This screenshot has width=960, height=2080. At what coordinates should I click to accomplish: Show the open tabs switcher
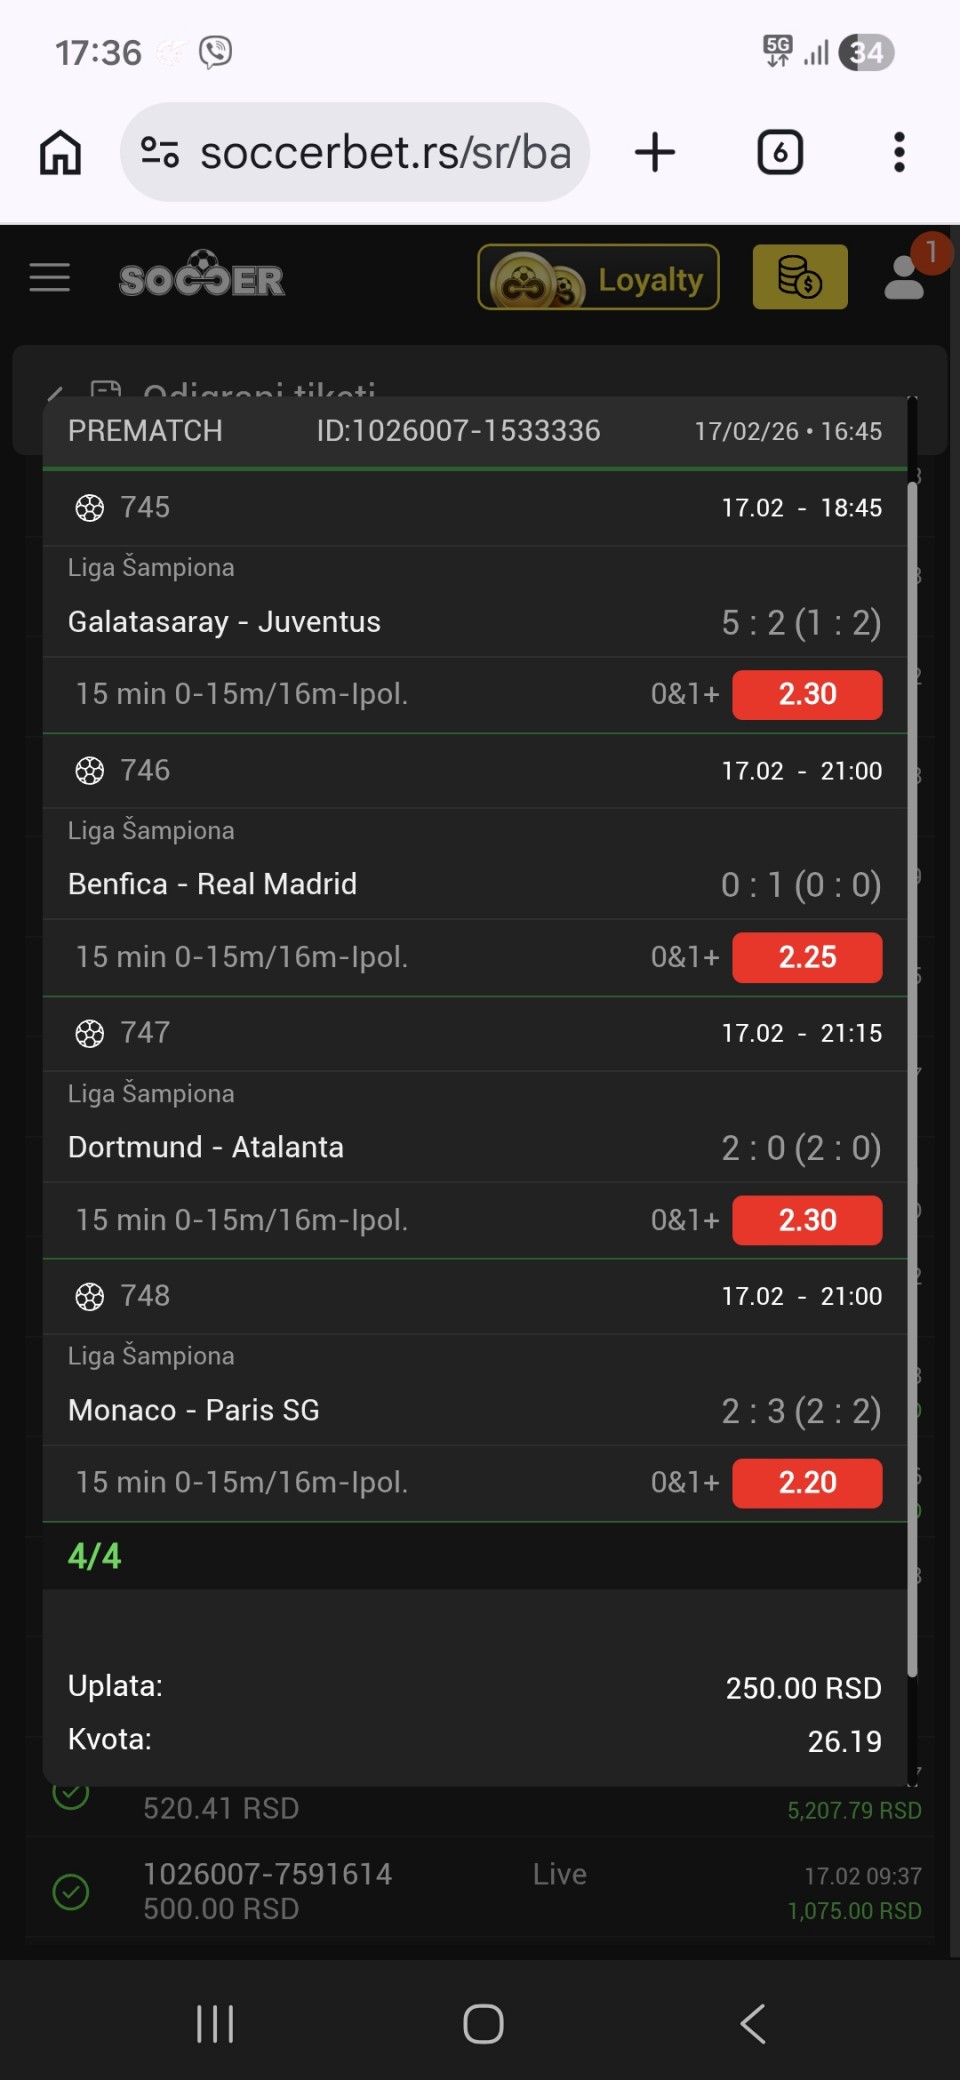coord(780,153)
